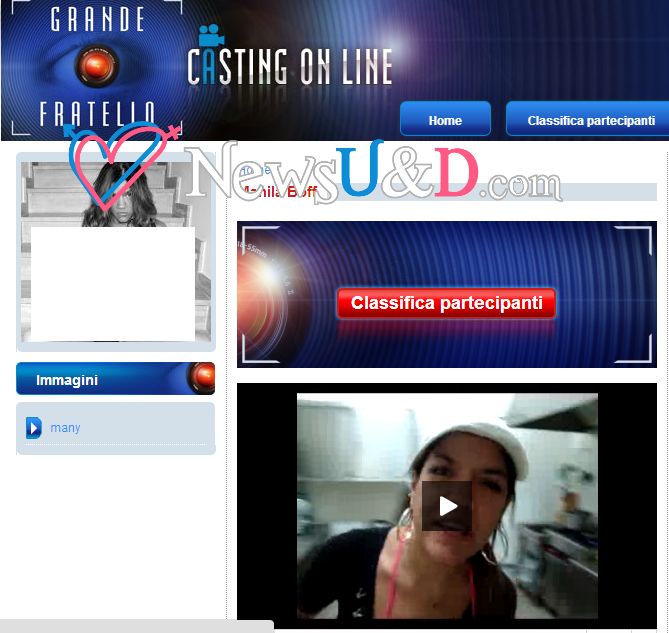The height and width of the screenshot is (633, 669).
Task: Select the Immagini section header
Action: coord(116,379)
